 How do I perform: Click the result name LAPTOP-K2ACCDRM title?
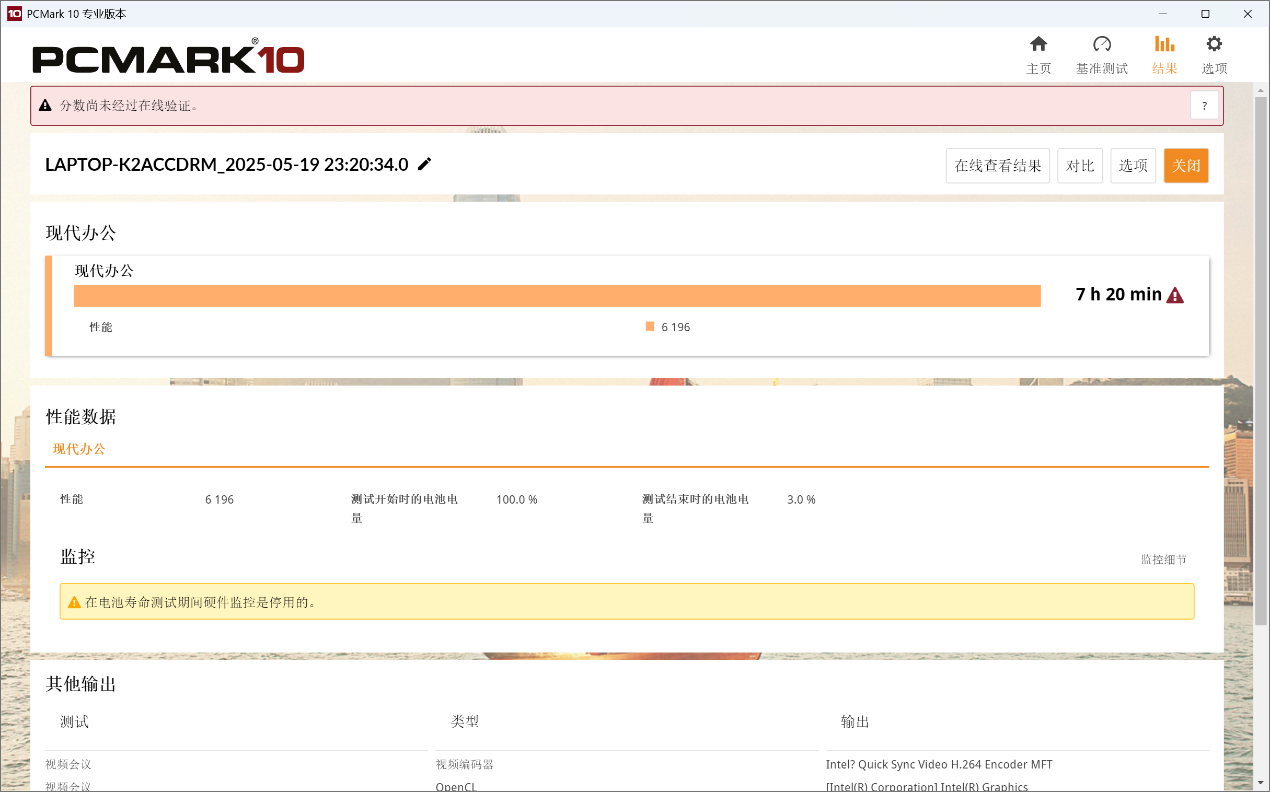pos(226,165)
